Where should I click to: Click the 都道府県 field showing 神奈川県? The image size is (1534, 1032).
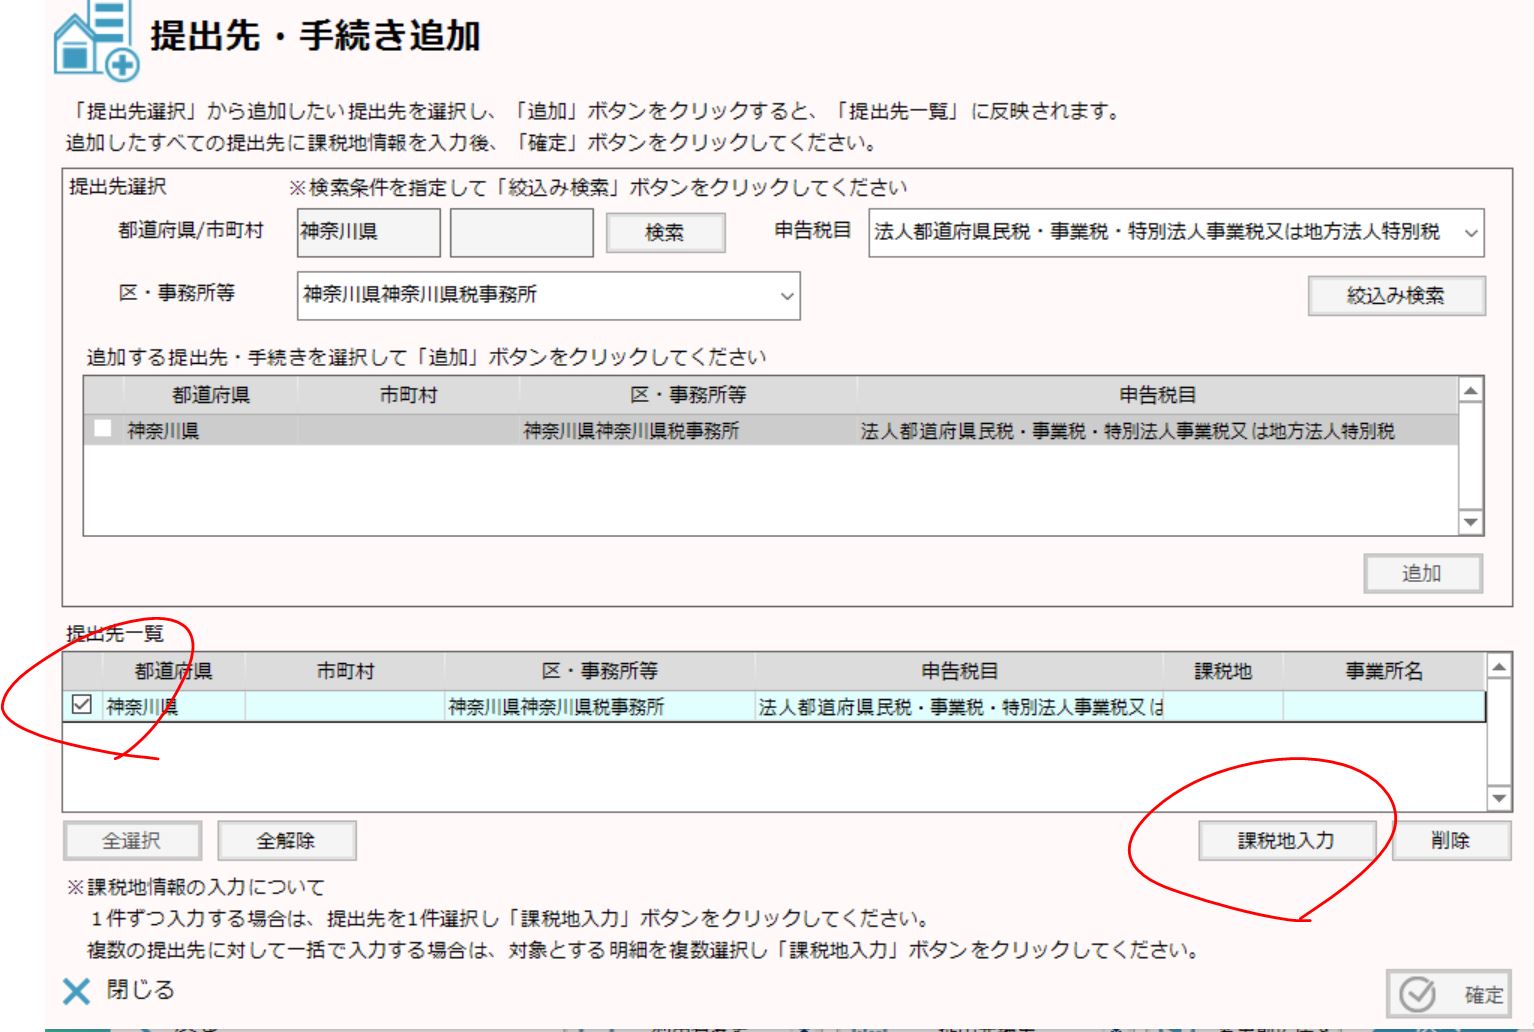(368, 233)
